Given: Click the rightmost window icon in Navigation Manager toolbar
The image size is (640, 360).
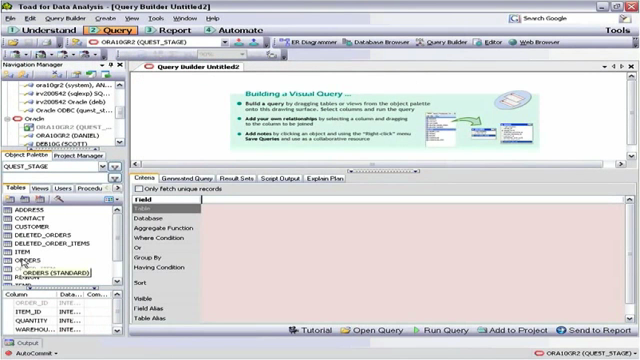Looking at the screenshot, I should pos(106,74).
